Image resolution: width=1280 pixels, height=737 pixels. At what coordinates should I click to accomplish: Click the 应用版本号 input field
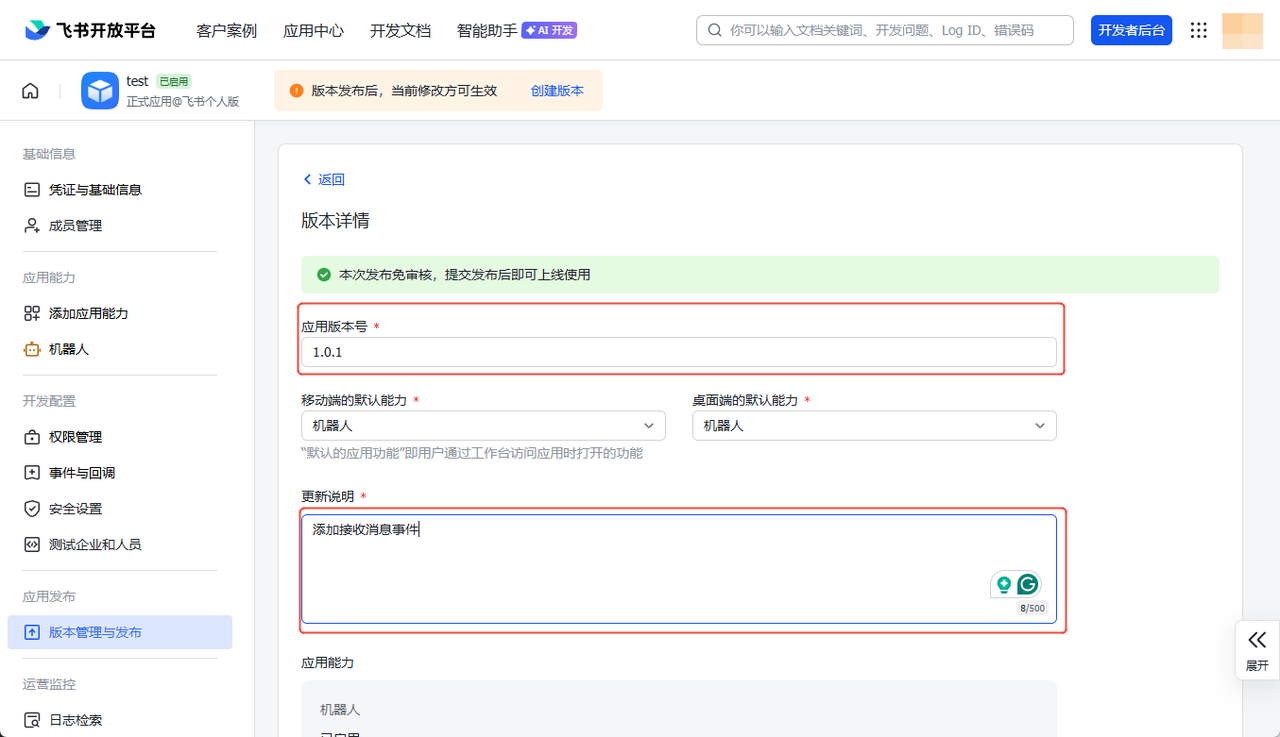[x=678, y=352]
